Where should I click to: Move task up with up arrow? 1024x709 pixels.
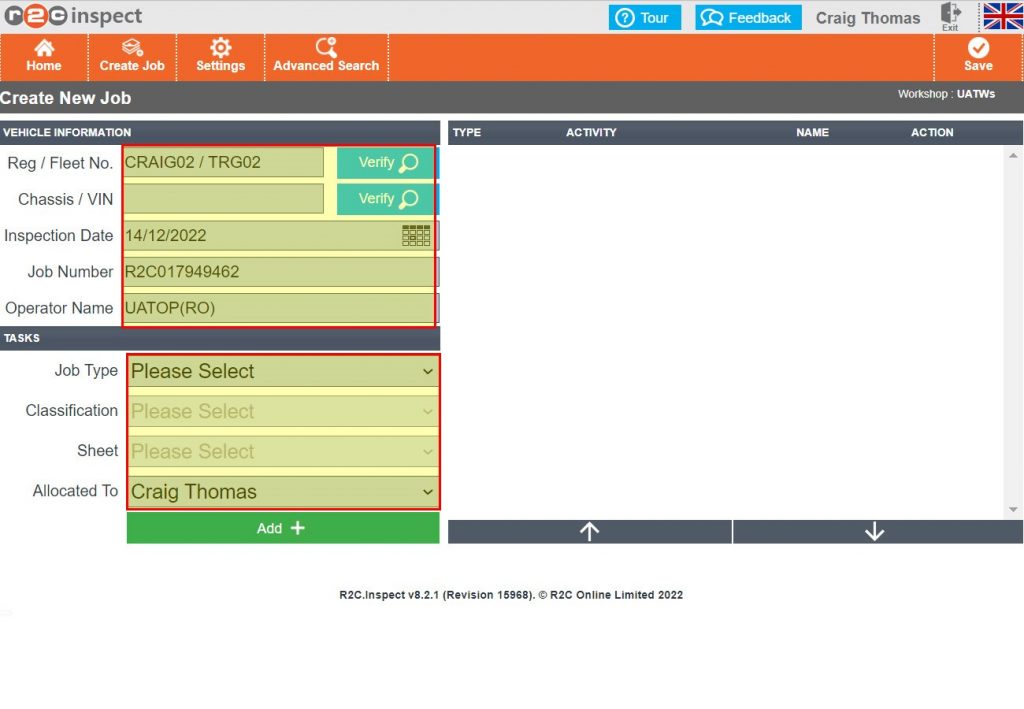[589, 532]
